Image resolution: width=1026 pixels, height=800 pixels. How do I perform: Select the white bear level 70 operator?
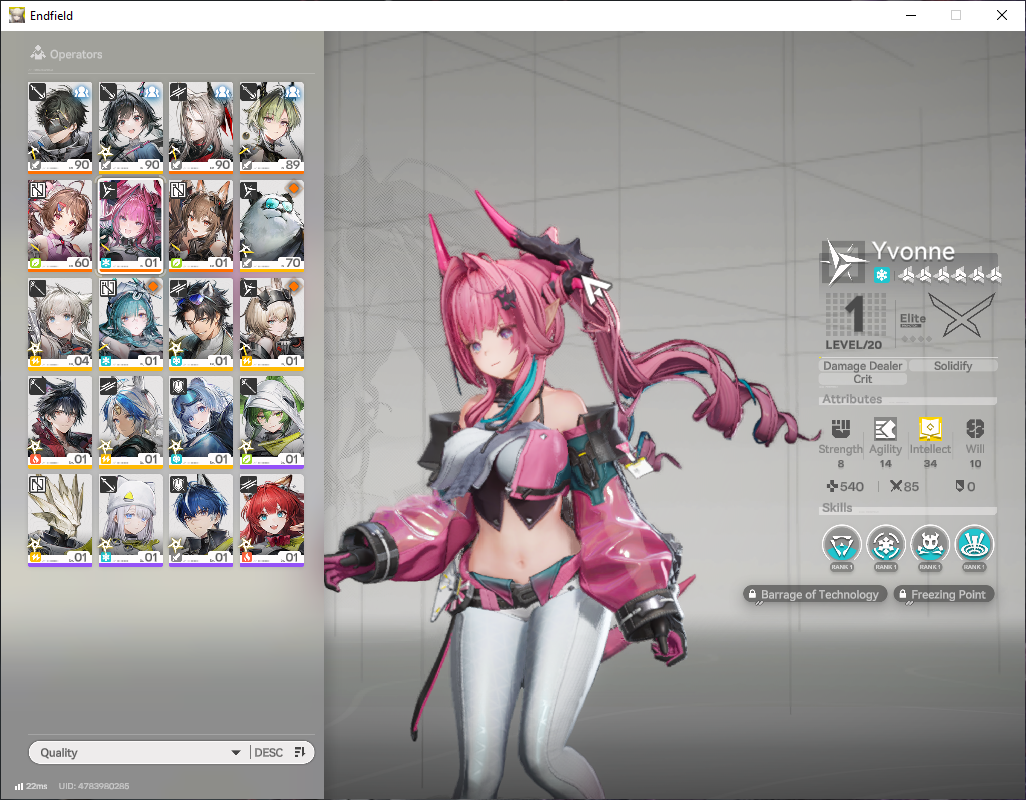pos(272,225)
